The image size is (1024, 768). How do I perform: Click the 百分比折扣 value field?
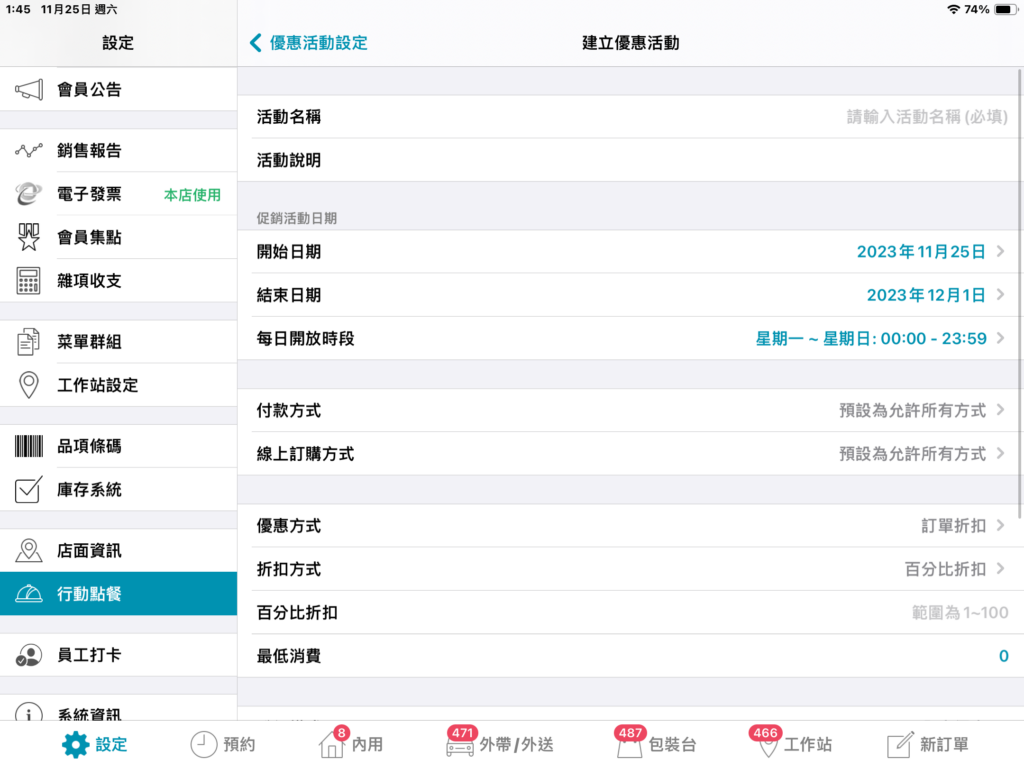(630, 613)
